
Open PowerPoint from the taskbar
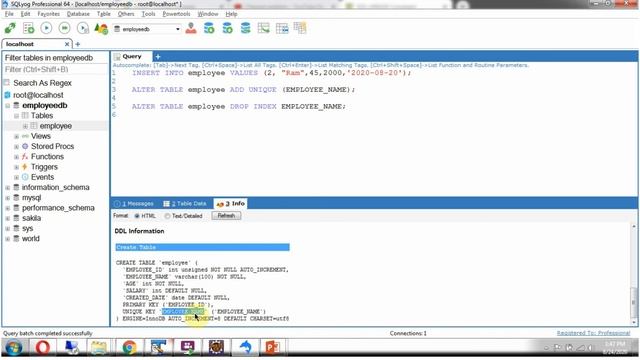273,347
